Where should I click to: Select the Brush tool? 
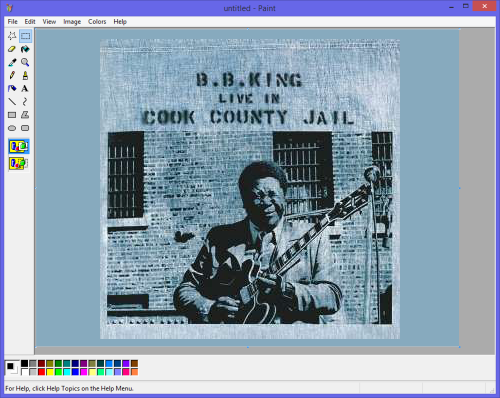pyautogui.click(x=25, y=75)
